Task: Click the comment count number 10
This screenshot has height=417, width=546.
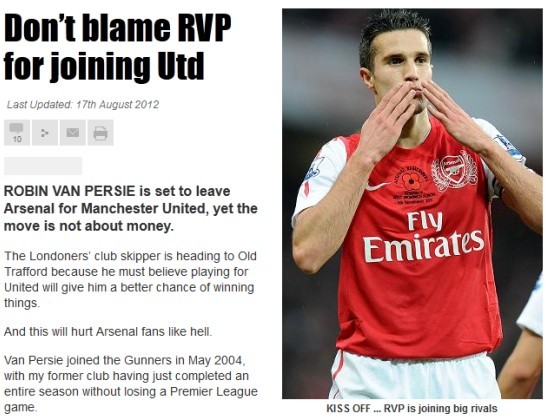Action: (17, 140)
